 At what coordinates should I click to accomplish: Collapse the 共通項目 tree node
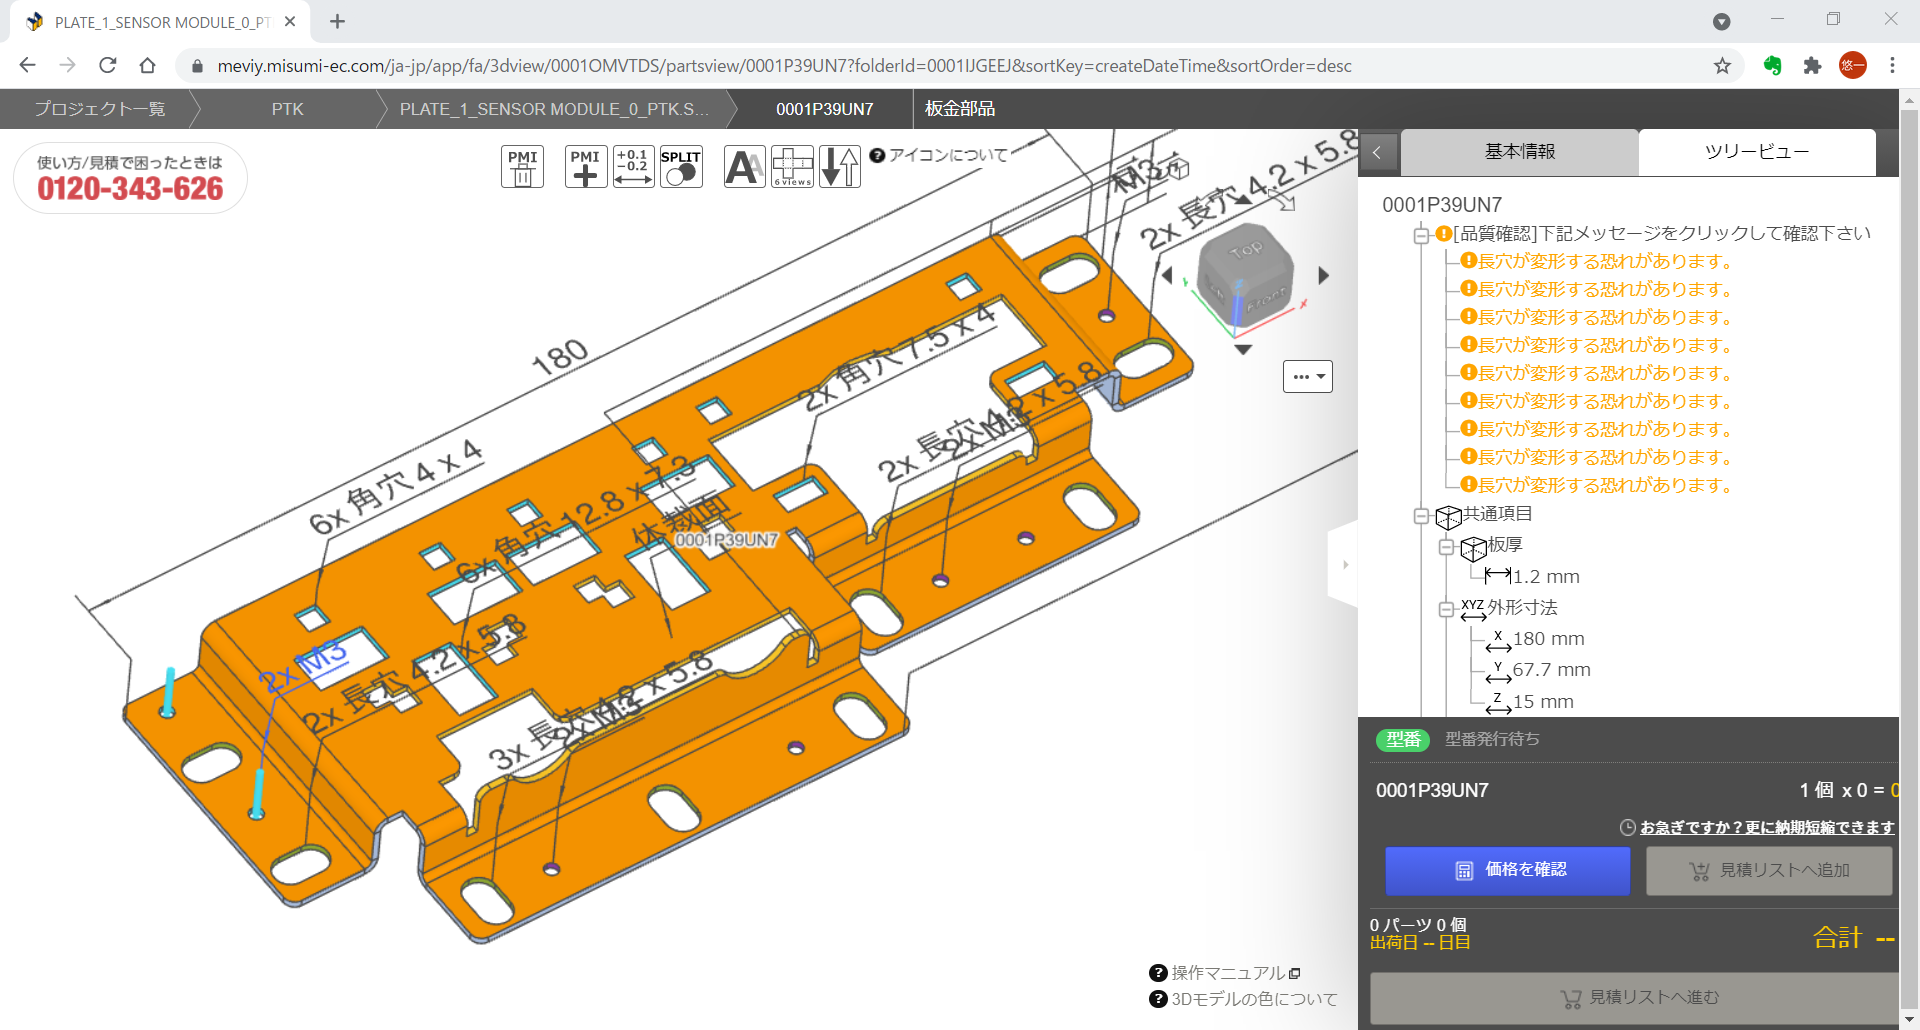[1421, 516]
